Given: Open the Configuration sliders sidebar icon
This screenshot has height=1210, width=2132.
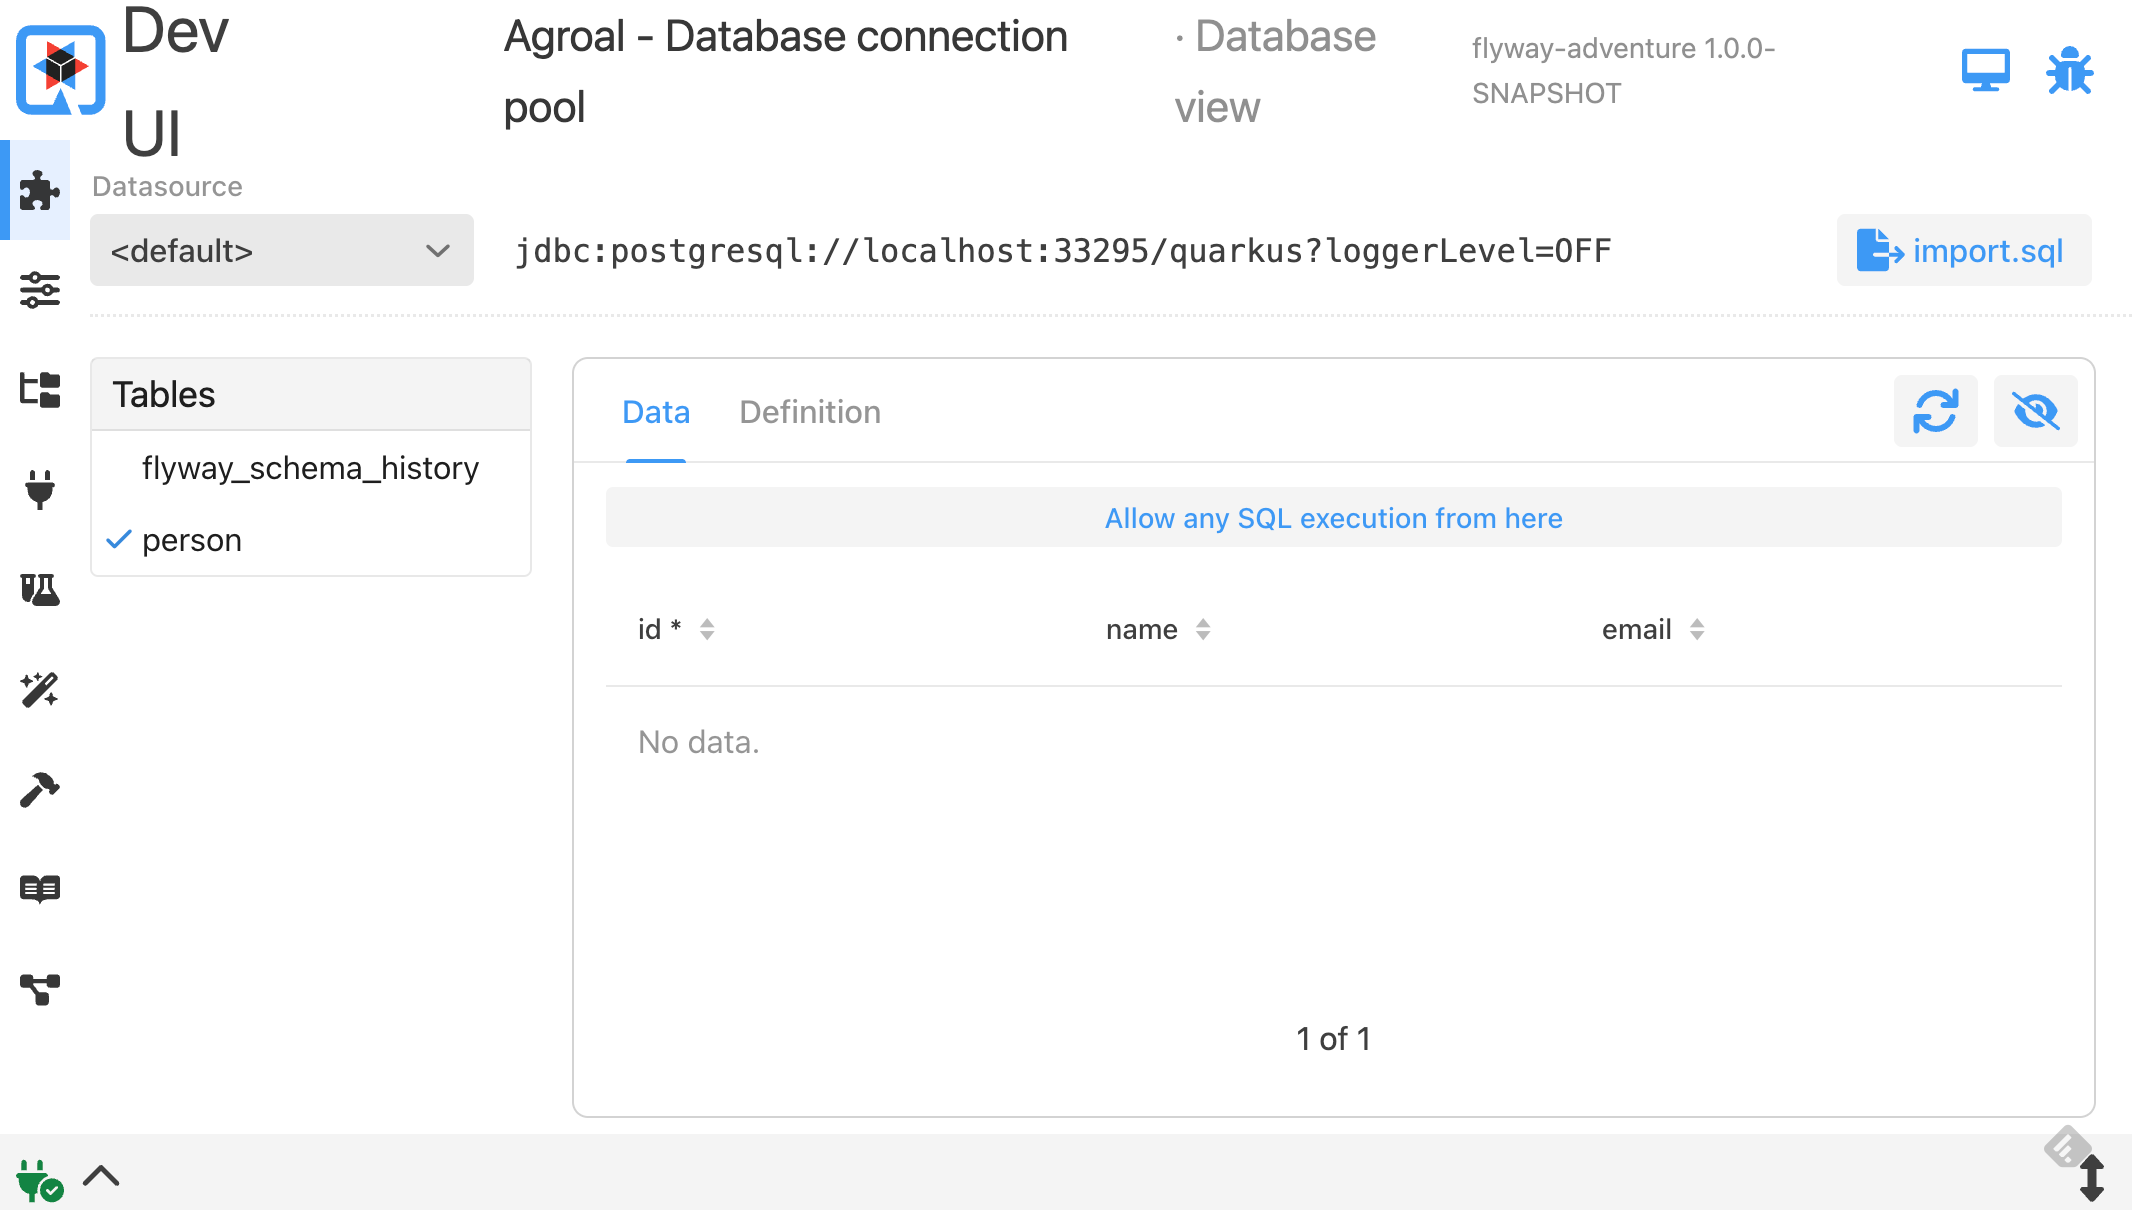Looking at the screenshot, I should 40,290.
